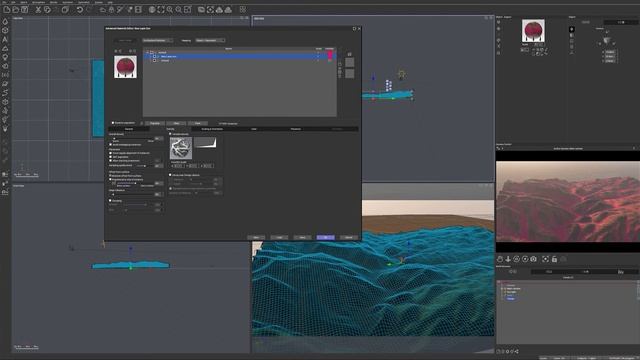Image resolution: width=640 pixels, height=360 pixels.
Task: Toggle Variable density checkbox
Action: pyautogui.click(x=171, y=134)
